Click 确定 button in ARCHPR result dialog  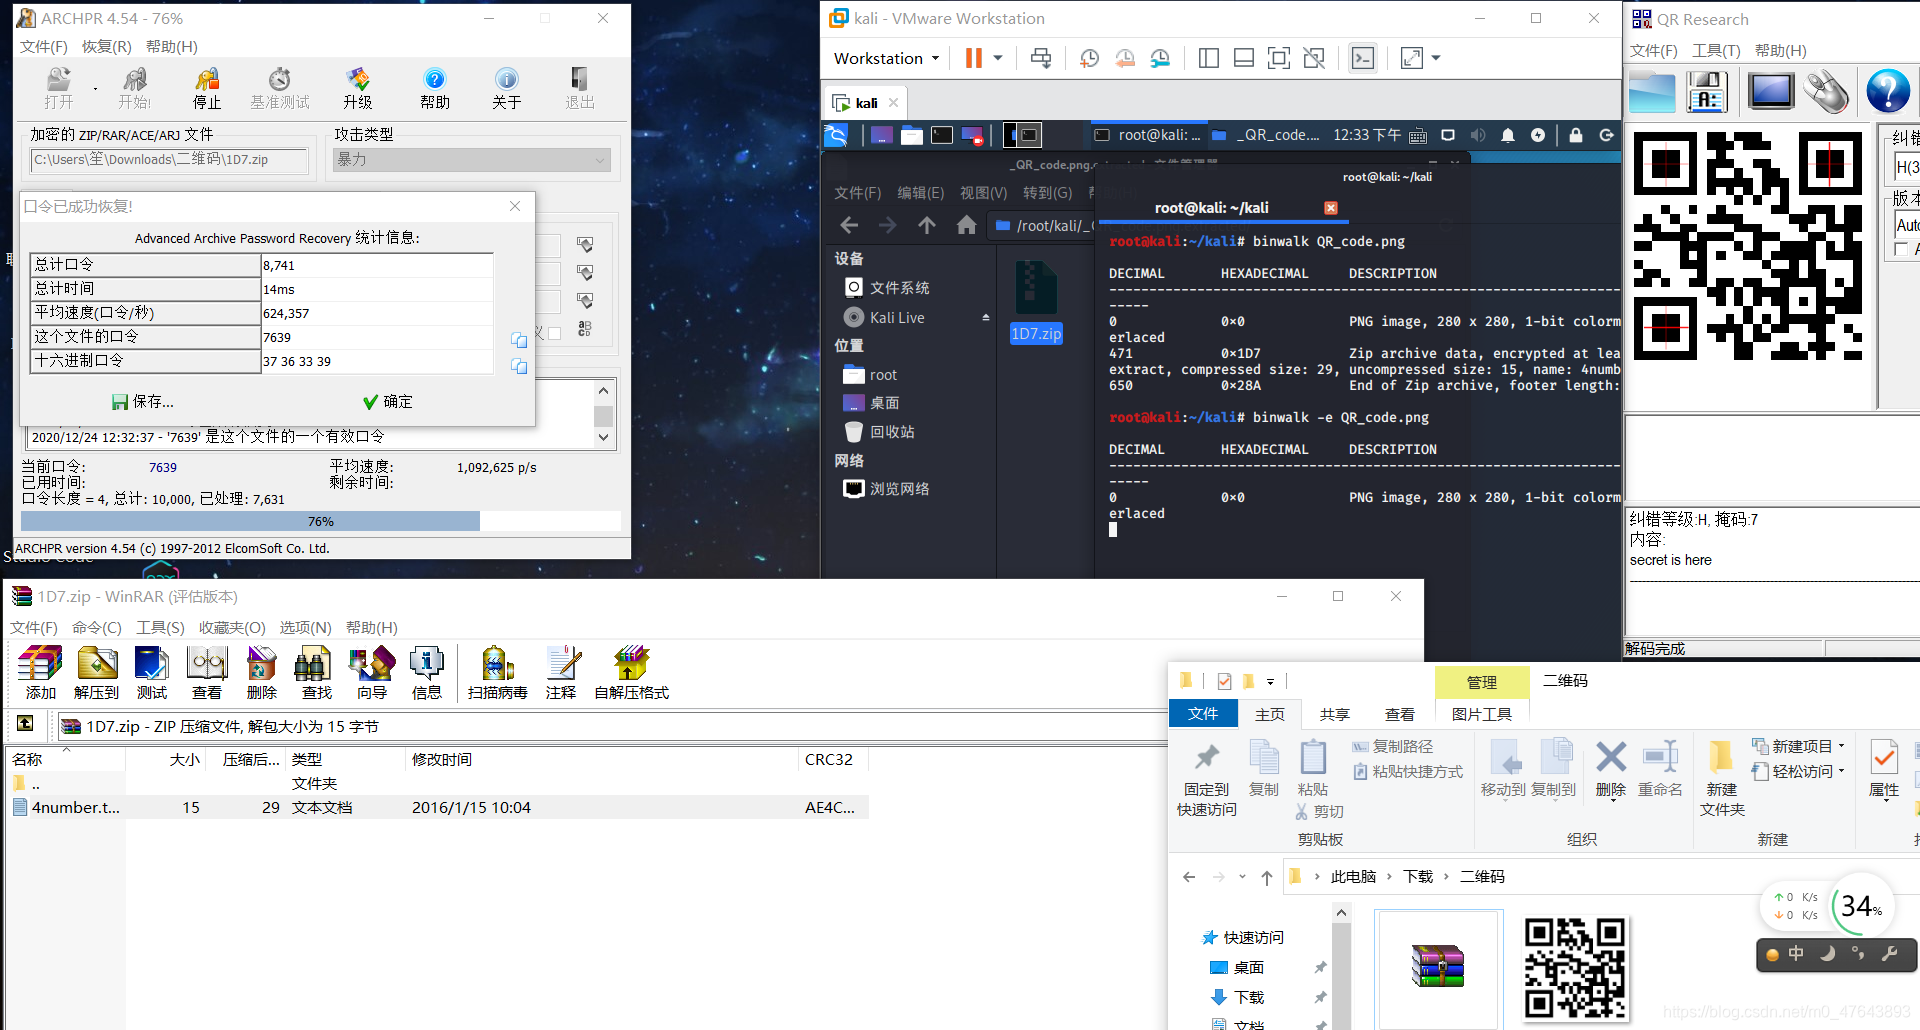388,401
